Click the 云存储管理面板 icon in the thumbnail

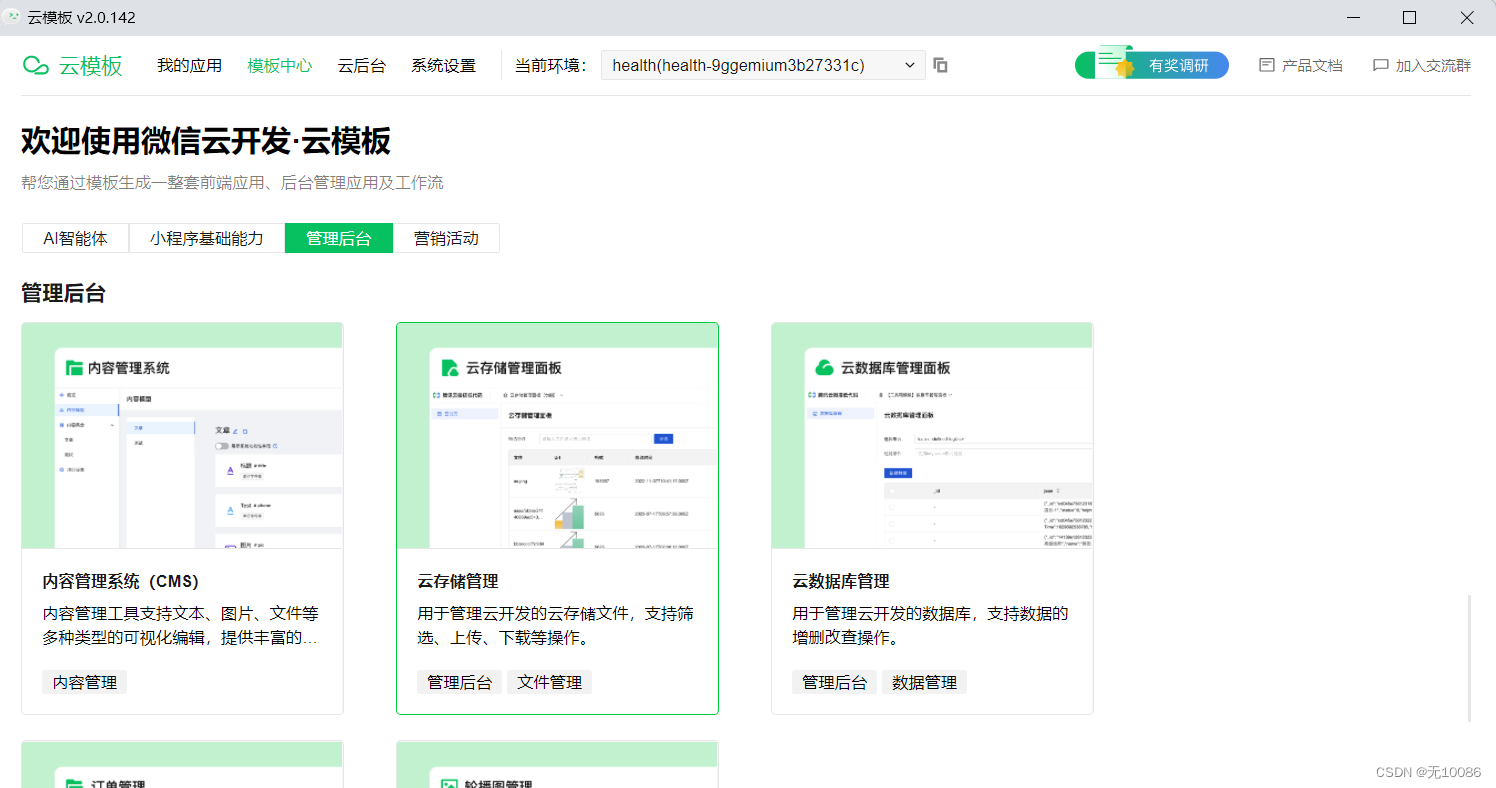pos(450,368)
